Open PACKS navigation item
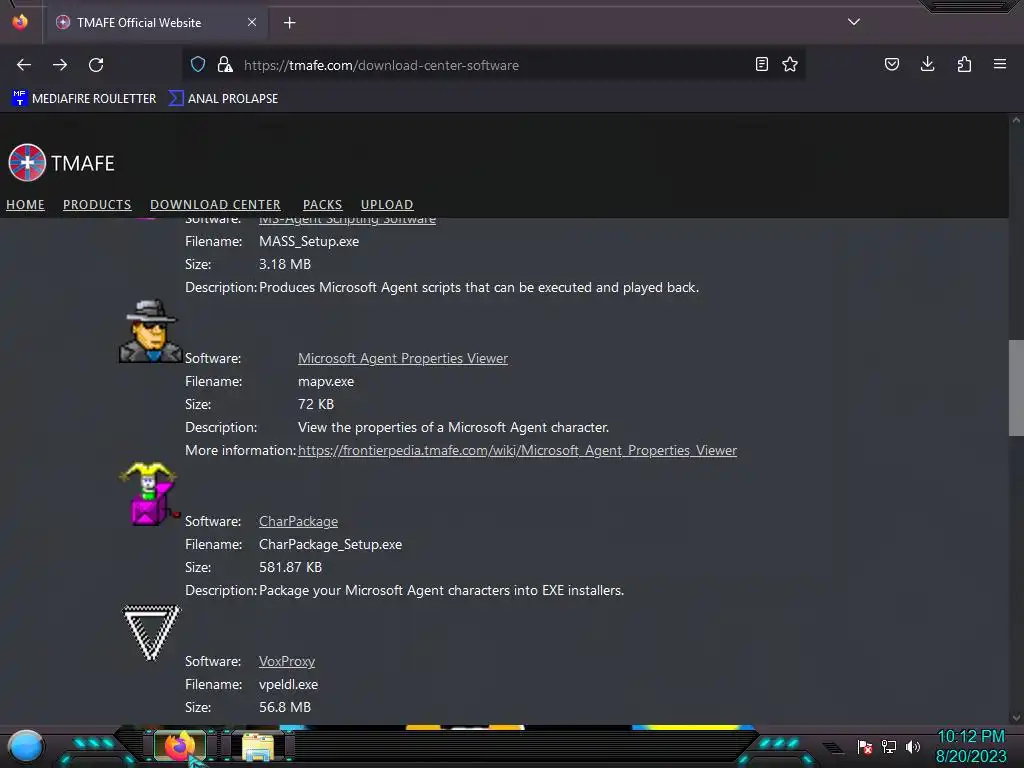 pos(322,204)
